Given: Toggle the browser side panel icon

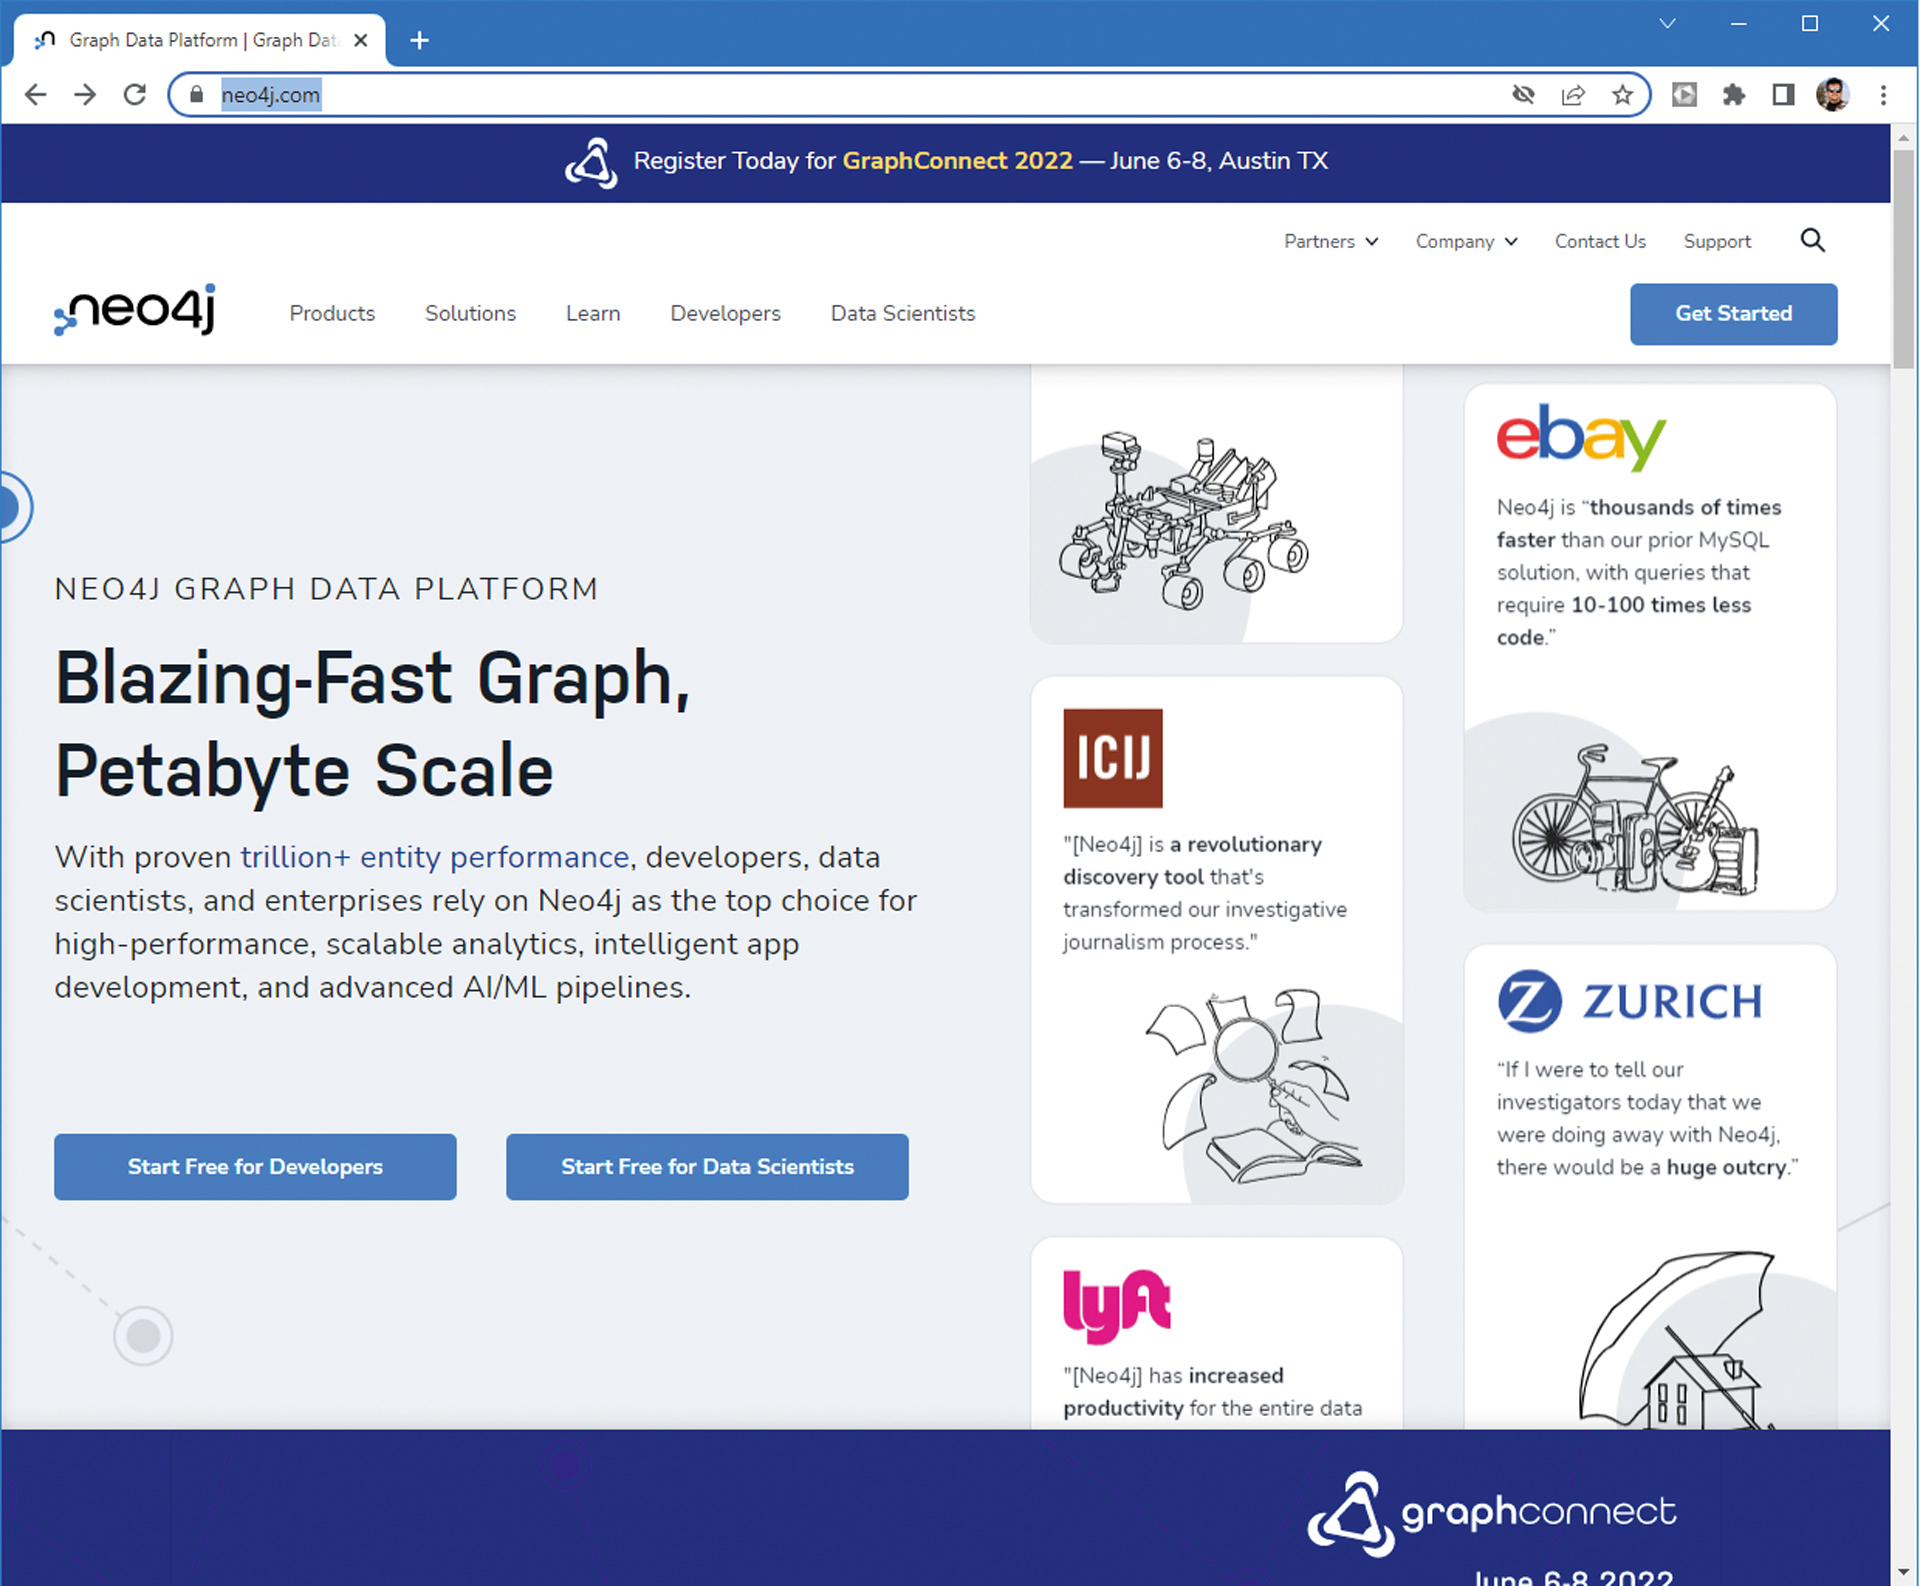Looking at the screenshot, I should (1783, 95).
